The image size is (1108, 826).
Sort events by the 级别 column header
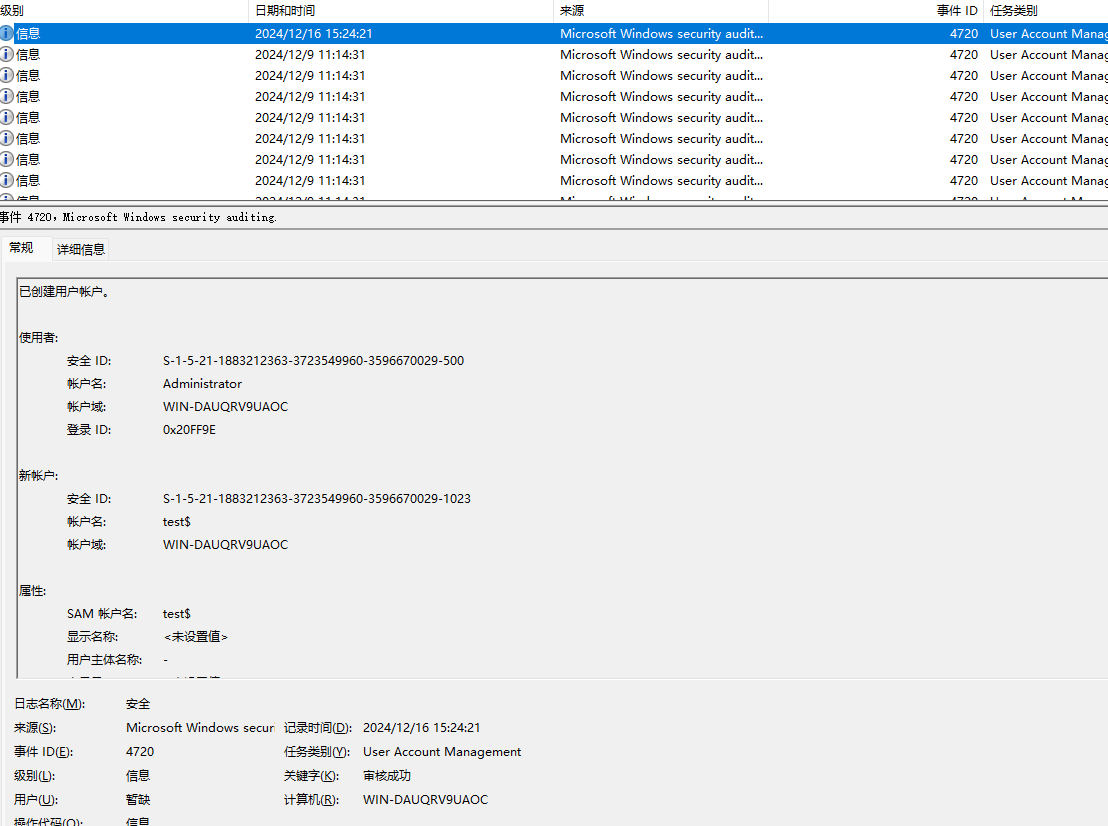coord(124,11)
